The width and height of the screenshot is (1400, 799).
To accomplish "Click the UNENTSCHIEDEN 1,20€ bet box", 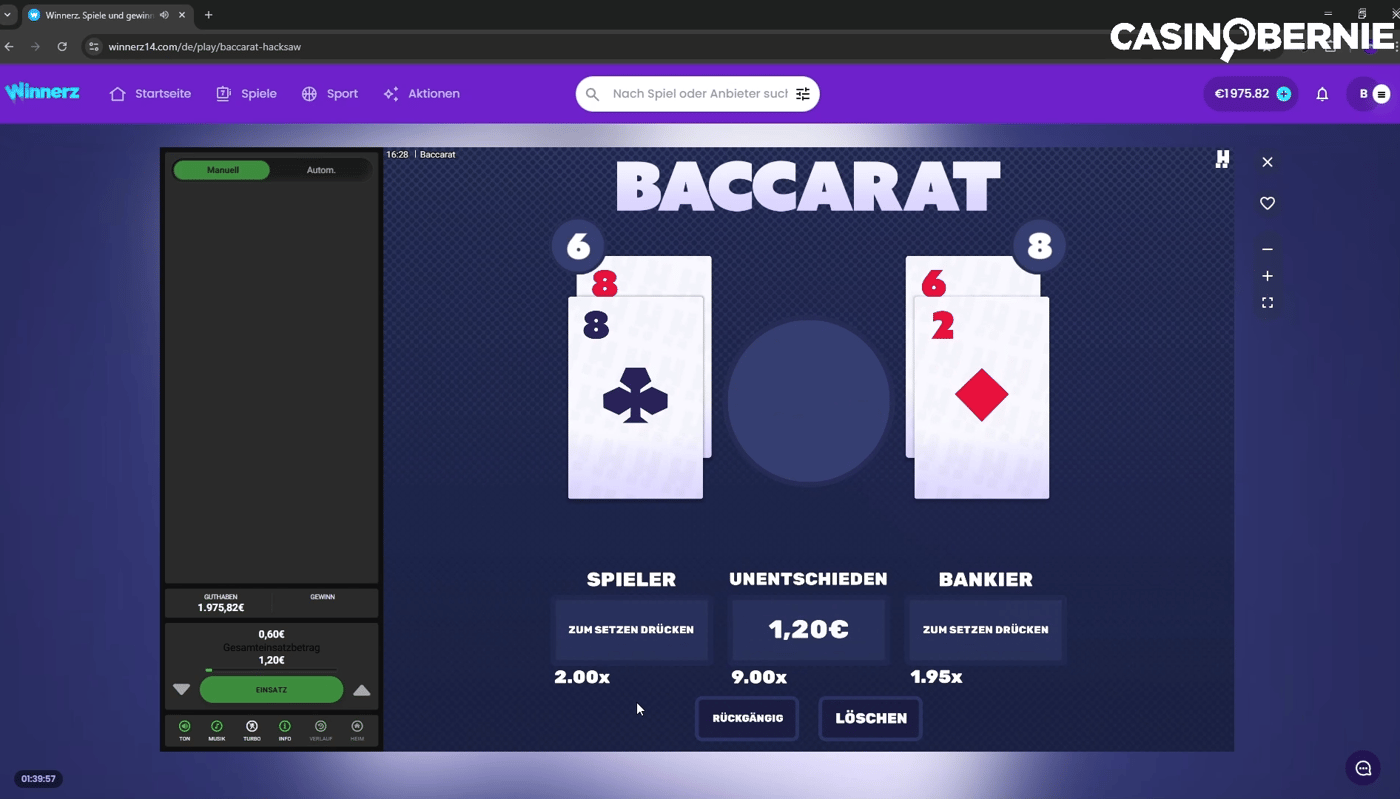I will [808, 630].
